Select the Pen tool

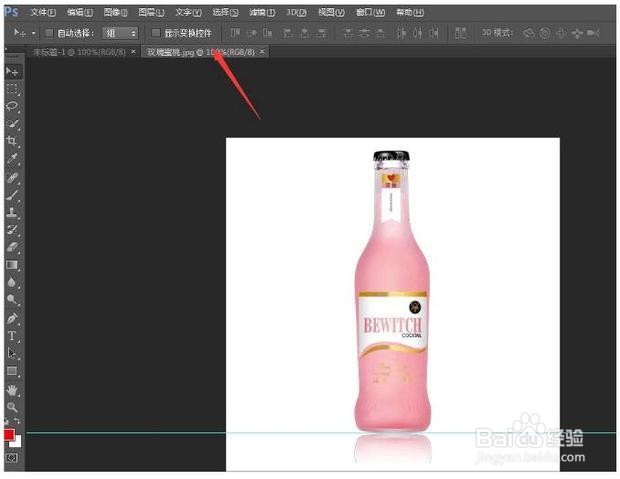point(12,319)
